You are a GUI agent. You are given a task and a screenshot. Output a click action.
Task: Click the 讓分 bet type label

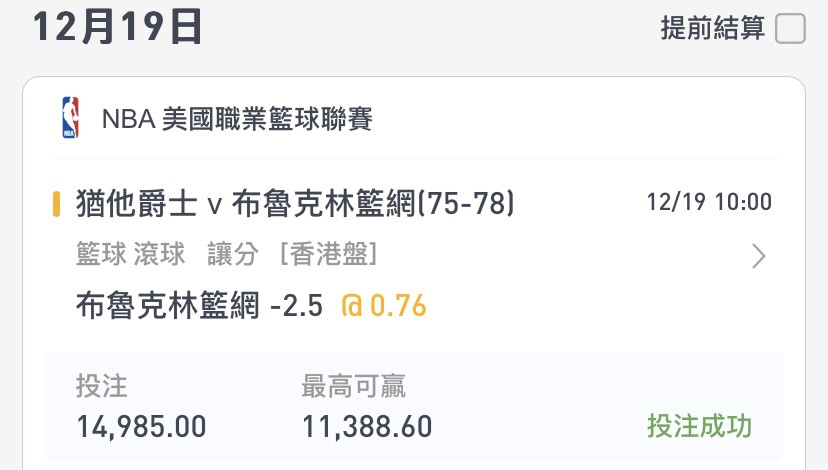[x=233, y=254]
